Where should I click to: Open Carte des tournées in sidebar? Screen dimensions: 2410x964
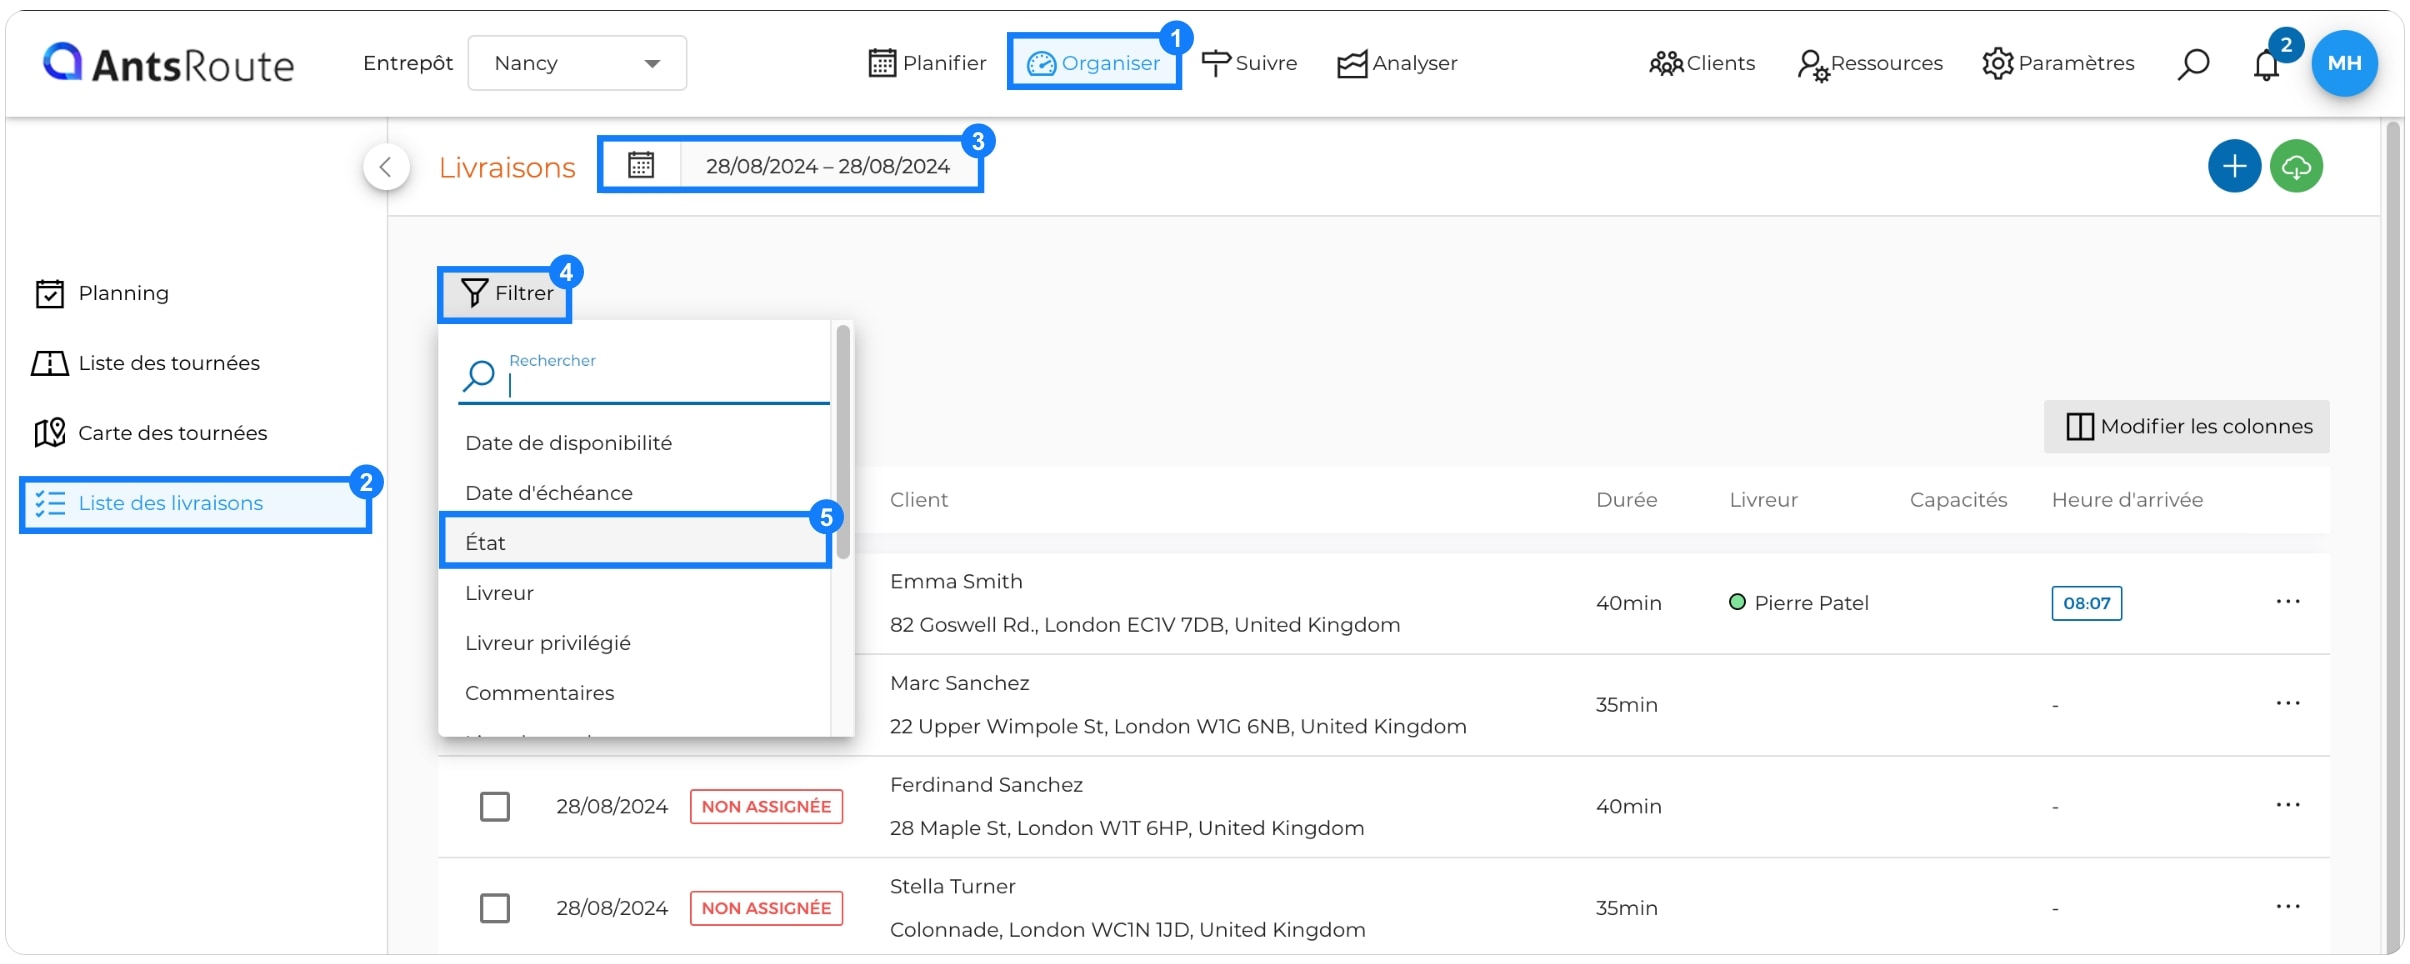[151, 433]
